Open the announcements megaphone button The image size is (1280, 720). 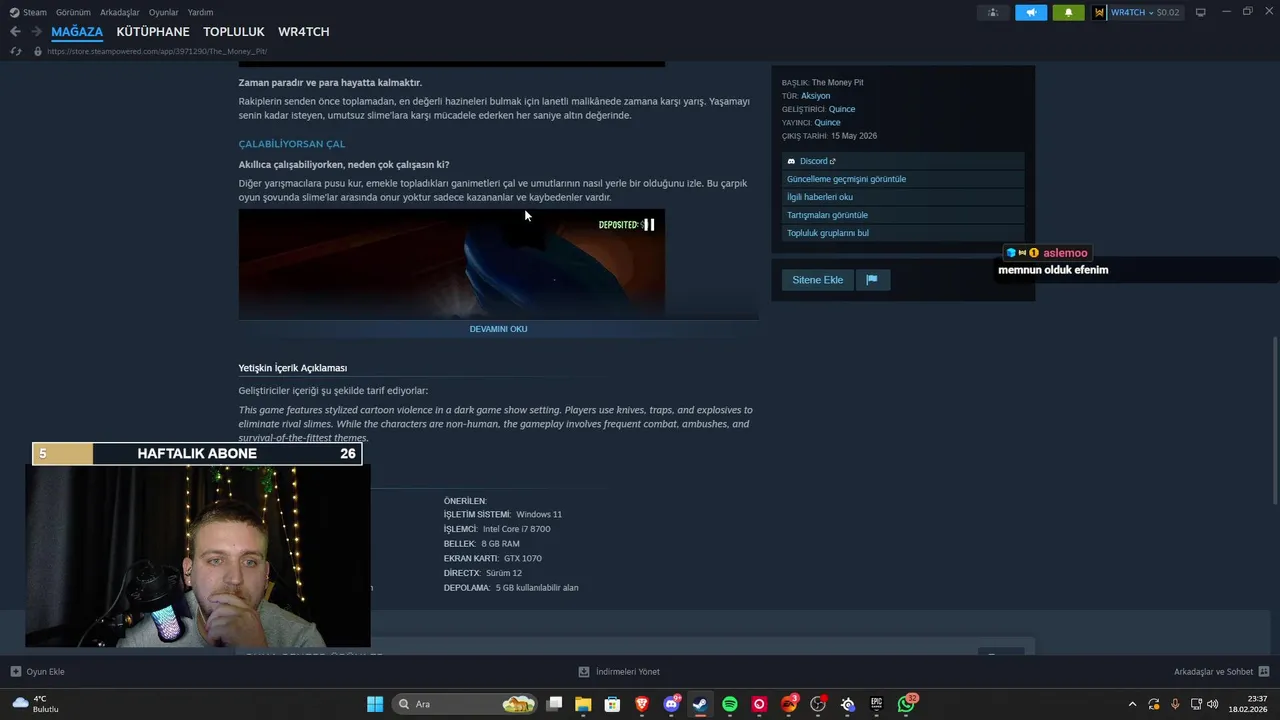(x=1031, y=12)
